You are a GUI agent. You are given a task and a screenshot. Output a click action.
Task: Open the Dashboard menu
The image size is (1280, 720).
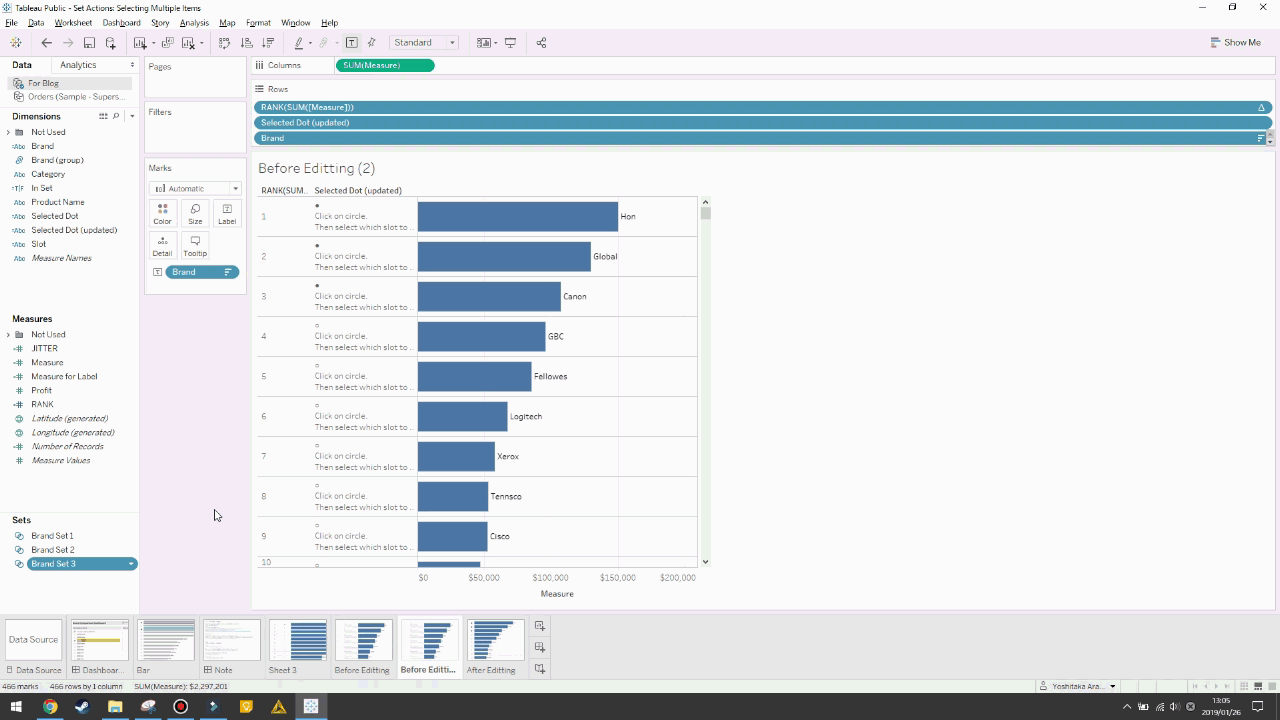pyautogui.click(x=121, y=23)
